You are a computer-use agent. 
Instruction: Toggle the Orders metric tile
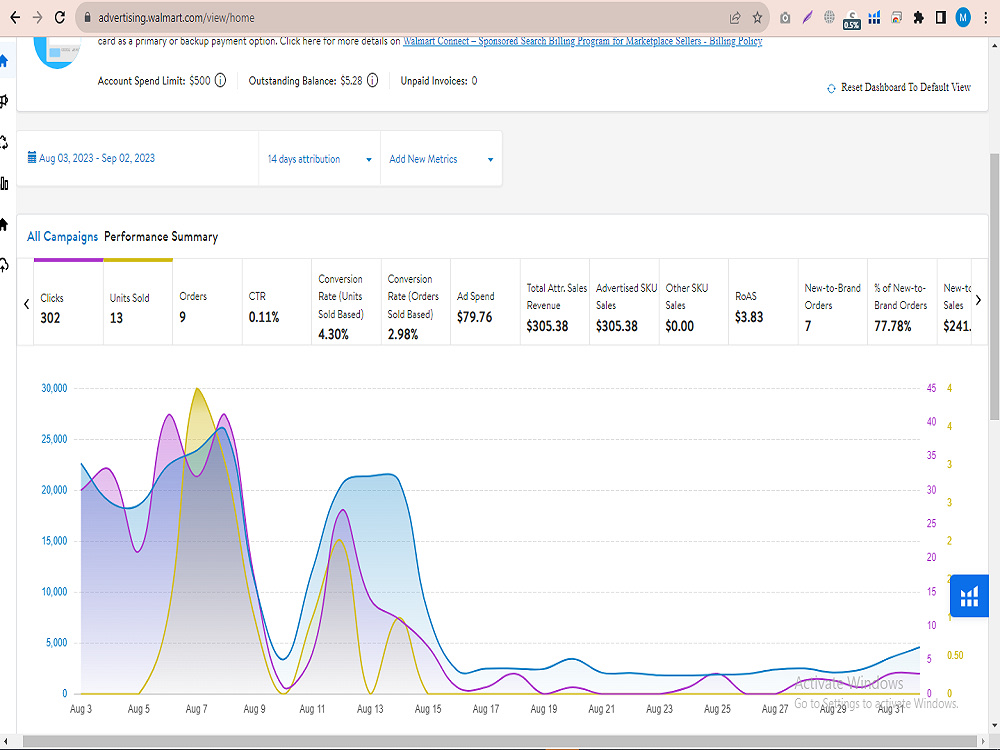207,303
